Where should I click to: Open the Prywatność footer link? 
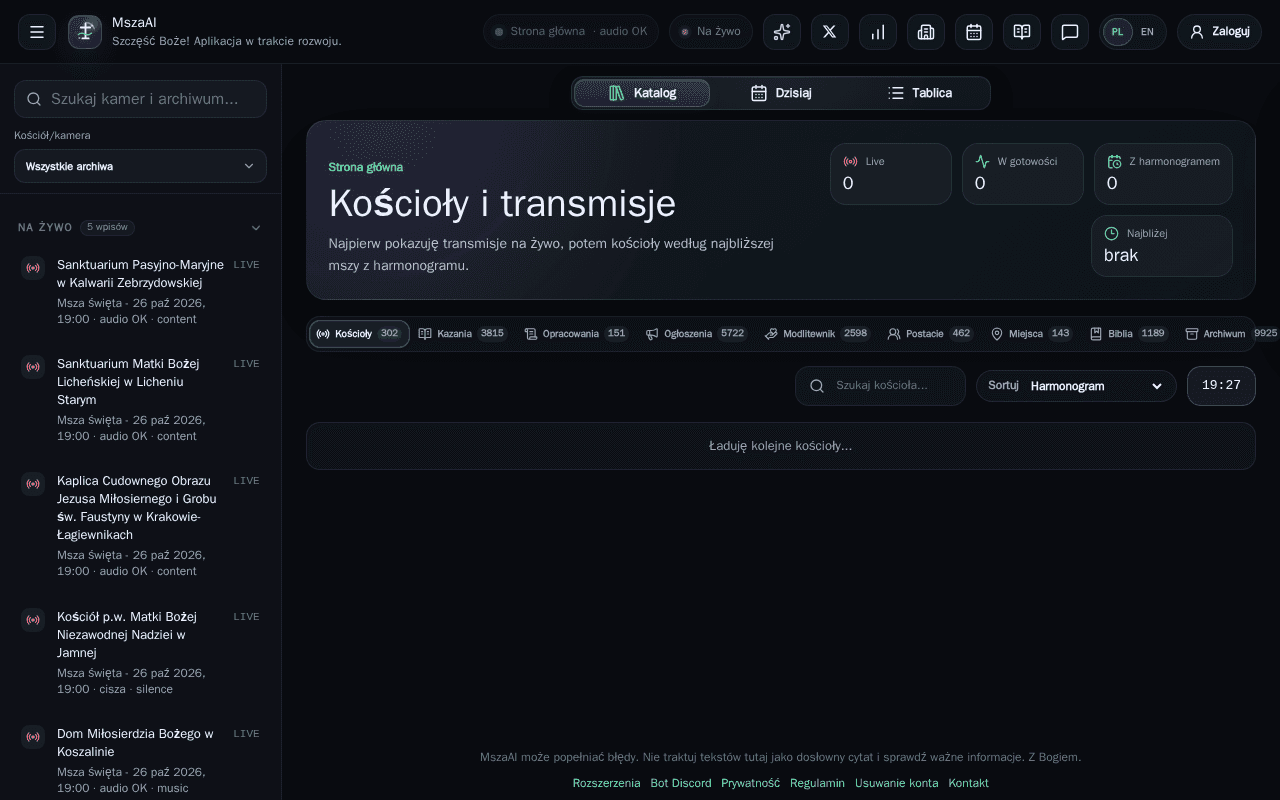[x=750, y=783]
